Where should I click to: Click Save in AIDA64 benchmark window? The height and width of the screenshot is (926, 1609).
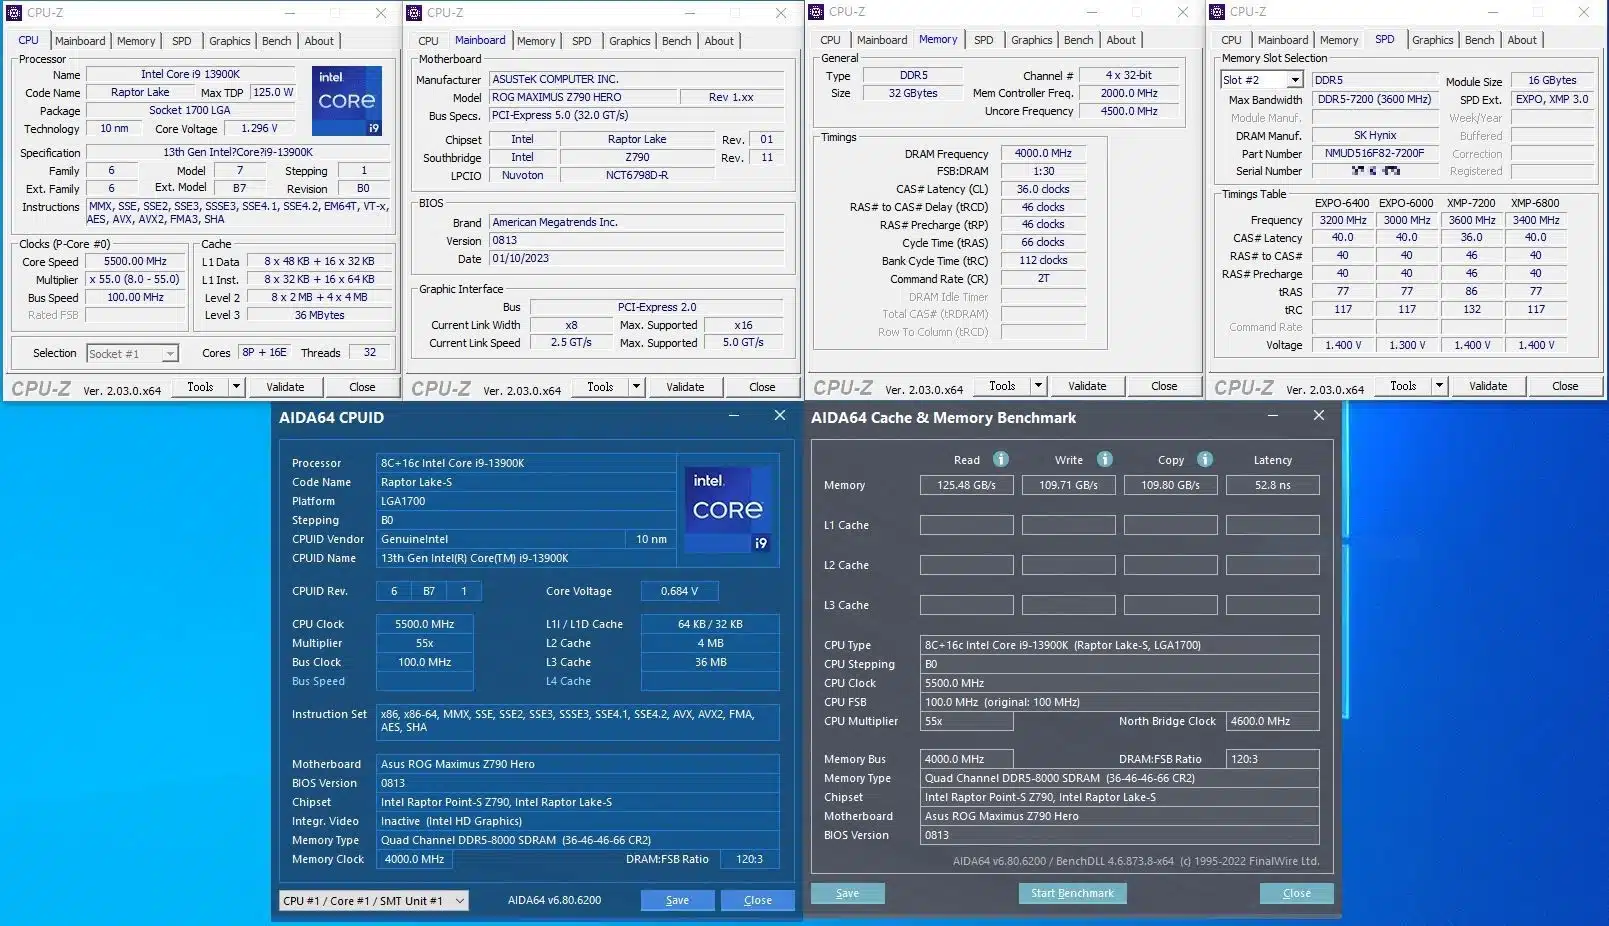pos(847,893)
